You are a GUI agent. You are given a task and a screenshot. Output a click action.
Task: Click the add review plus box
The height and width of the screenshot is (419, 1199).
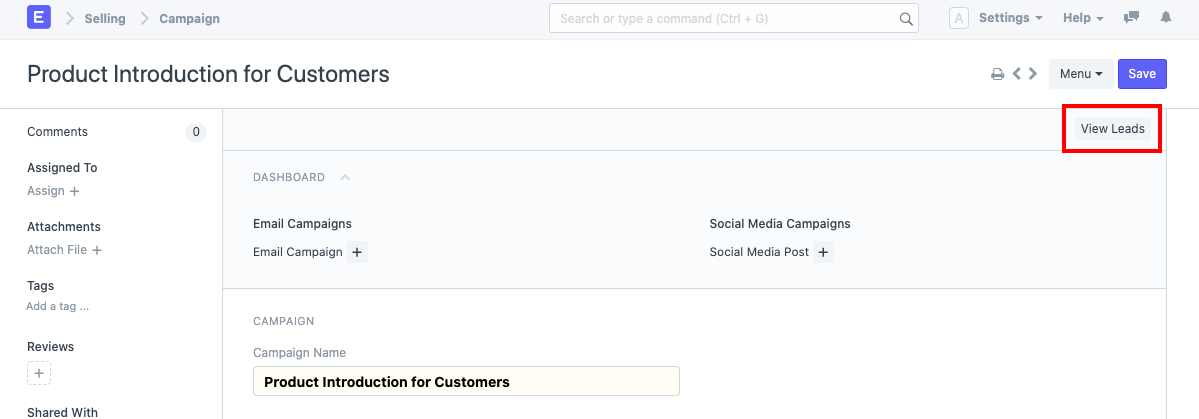pos(39,374)
